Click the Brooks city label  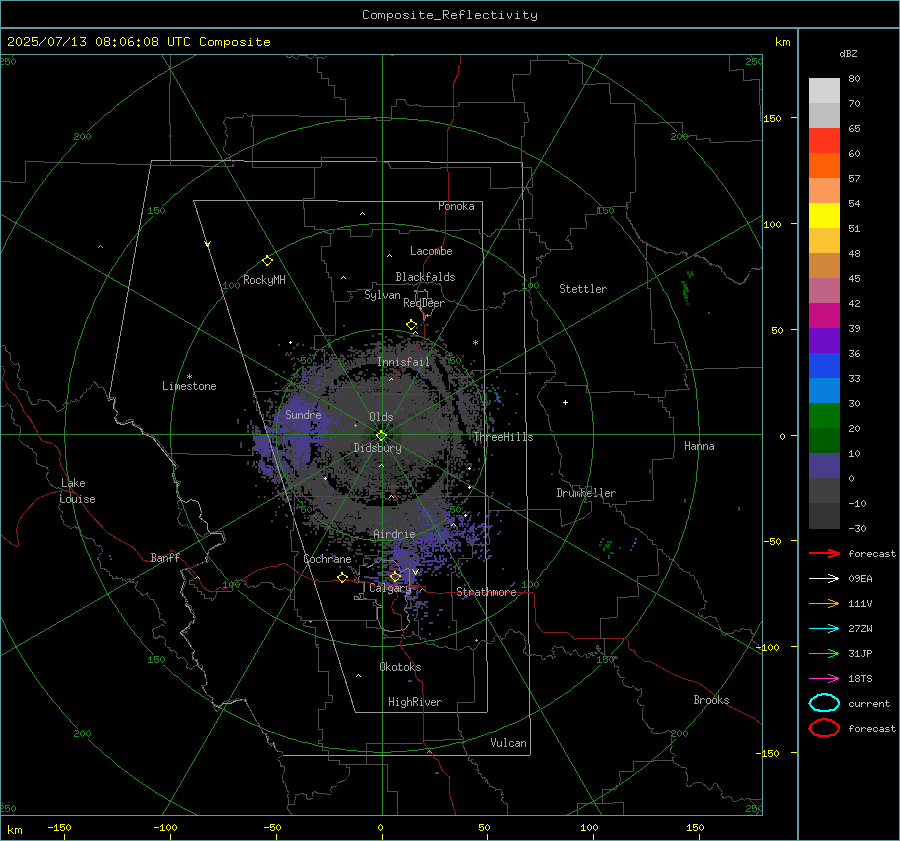tap(711, 700)
